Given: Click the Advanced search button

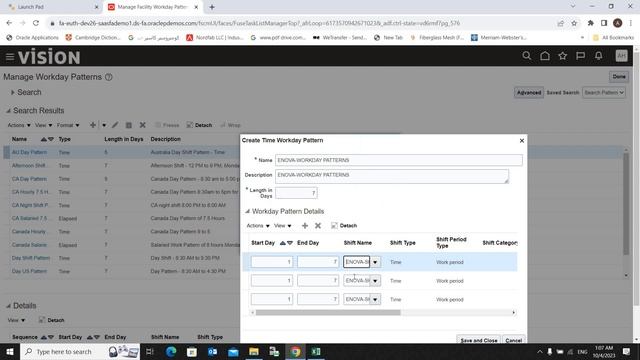Looking at the screenshot, I should point(529,93).
